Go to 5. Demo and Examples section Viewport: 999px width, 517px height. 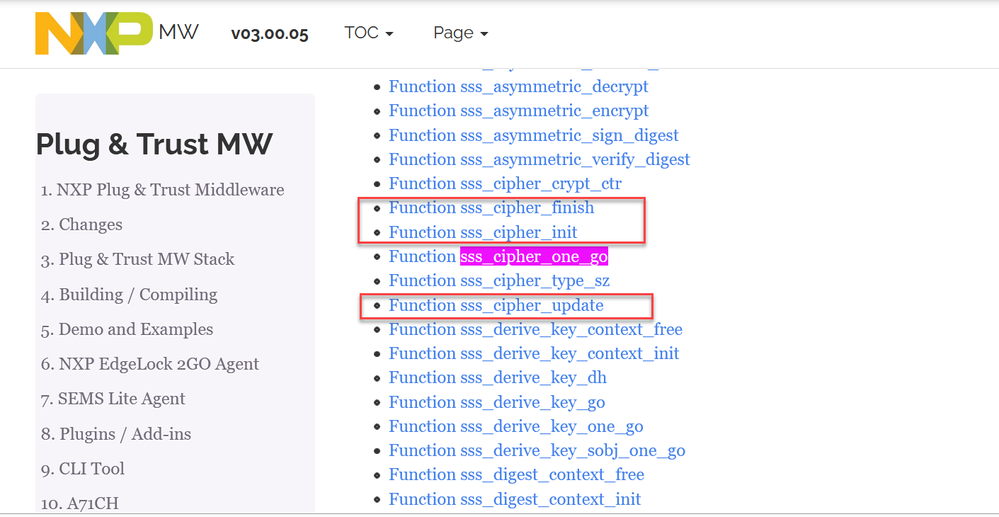tap(127, 330)
